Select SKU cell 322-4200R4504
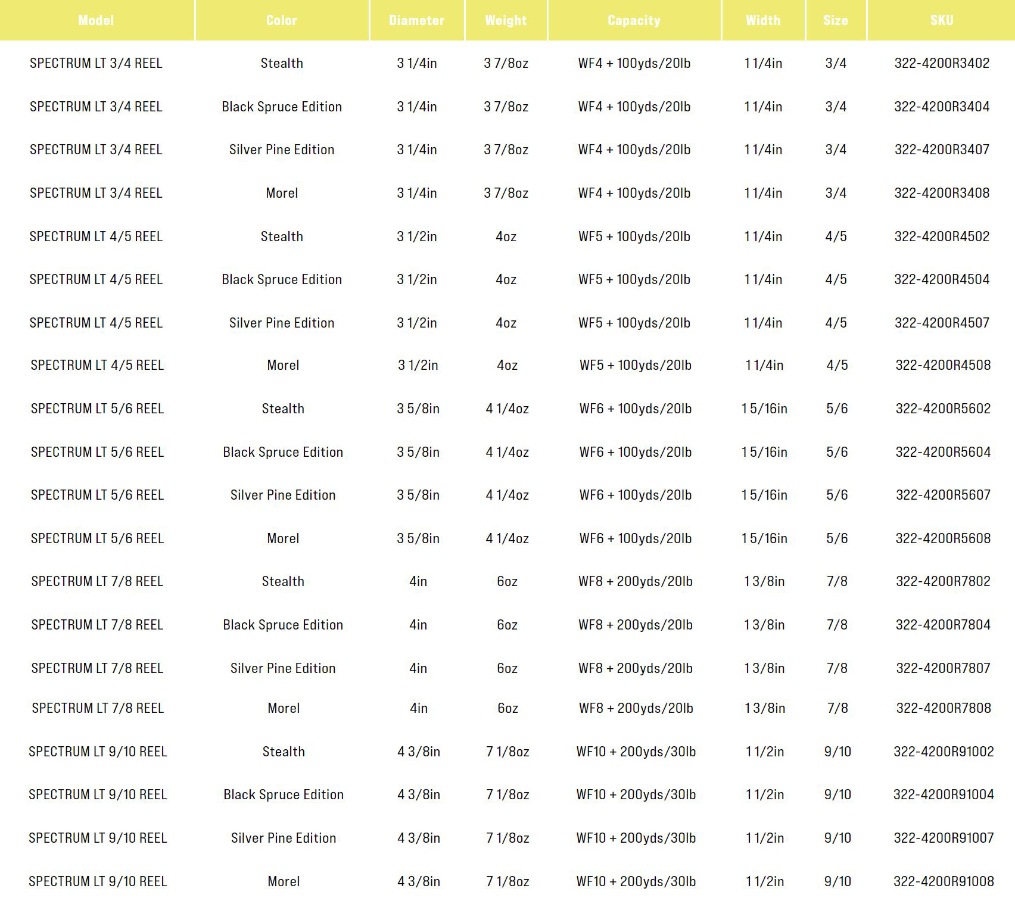 point(942,280)
